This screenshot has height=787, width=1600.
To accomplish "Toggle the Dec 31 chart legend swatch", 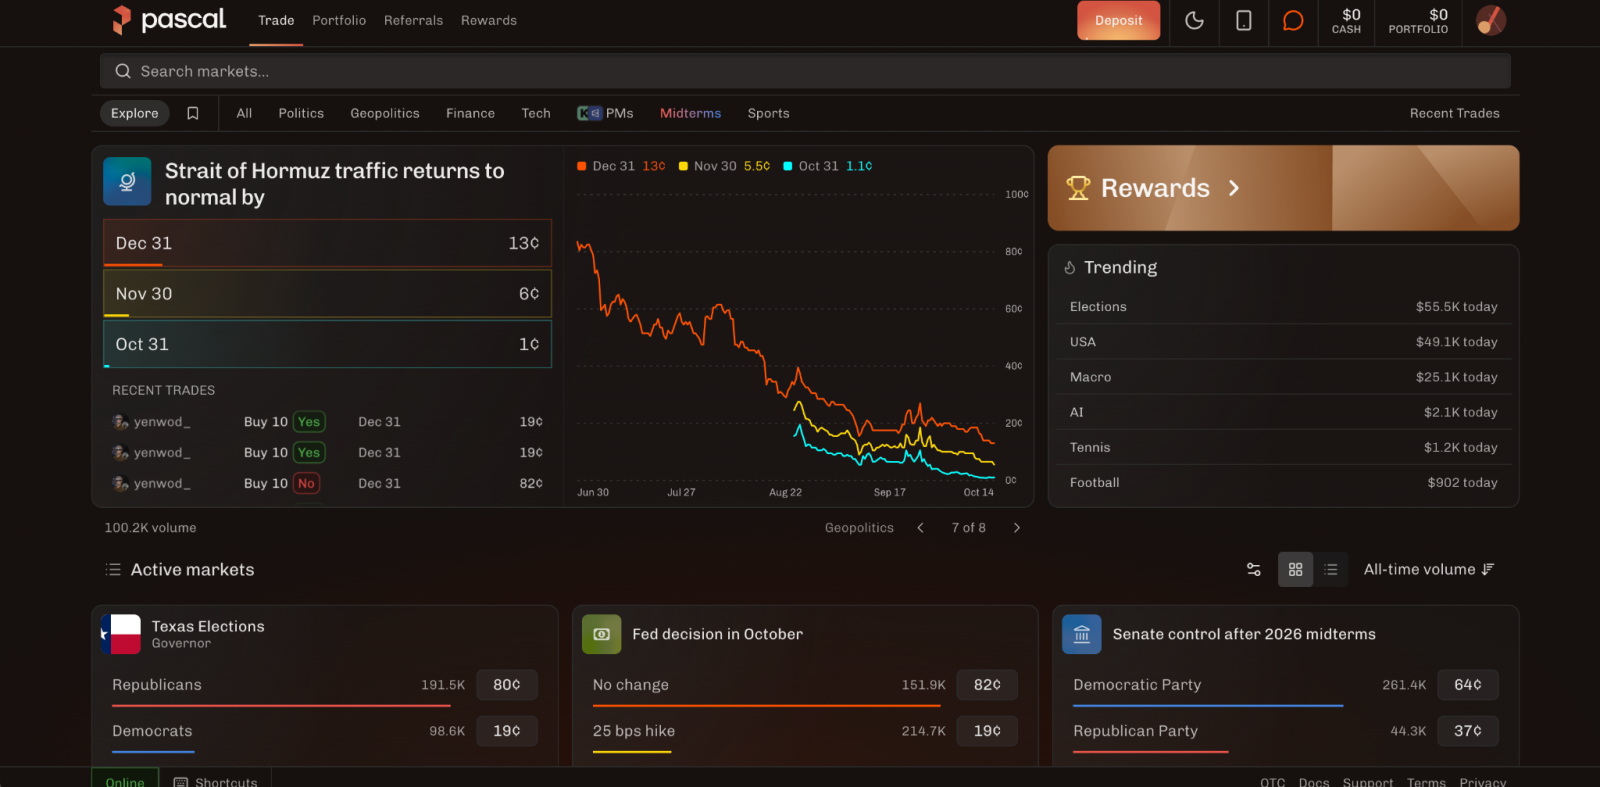I will (582, 166).
